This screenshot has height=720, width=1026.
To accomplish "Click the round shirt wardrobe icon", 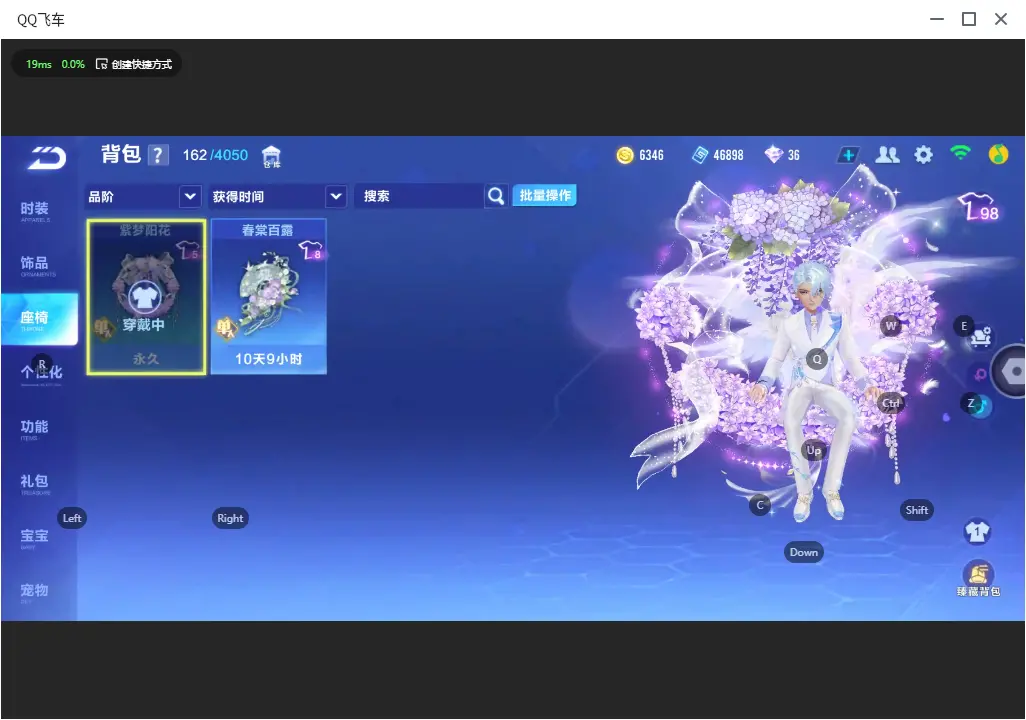I will point(977,531).
